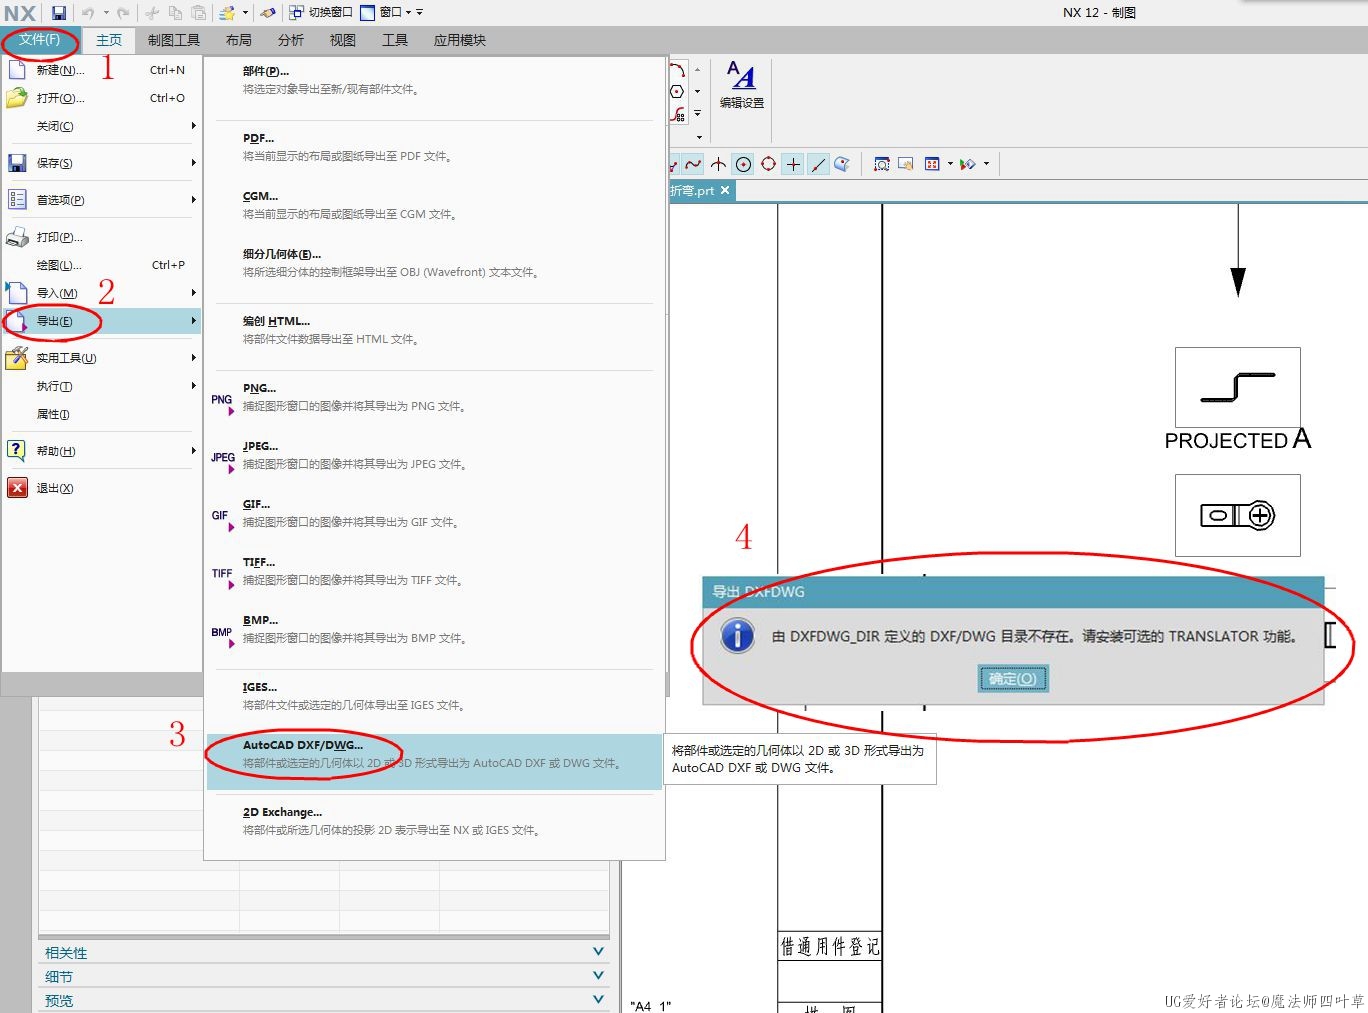Switch to the 制图工具 ribbon tab
1368x1013 pixels.
[174, 40]
